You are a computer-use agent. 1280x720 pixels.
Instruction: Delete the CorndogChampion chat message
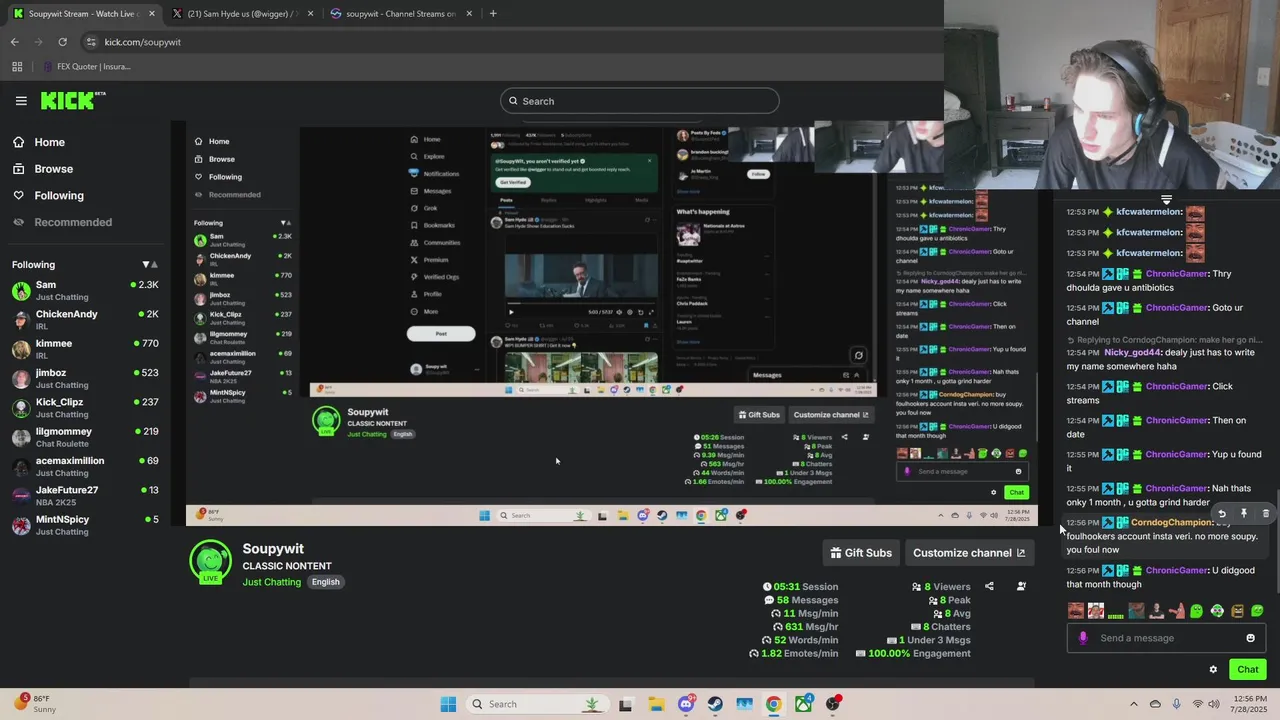(x=1265, y=514)
